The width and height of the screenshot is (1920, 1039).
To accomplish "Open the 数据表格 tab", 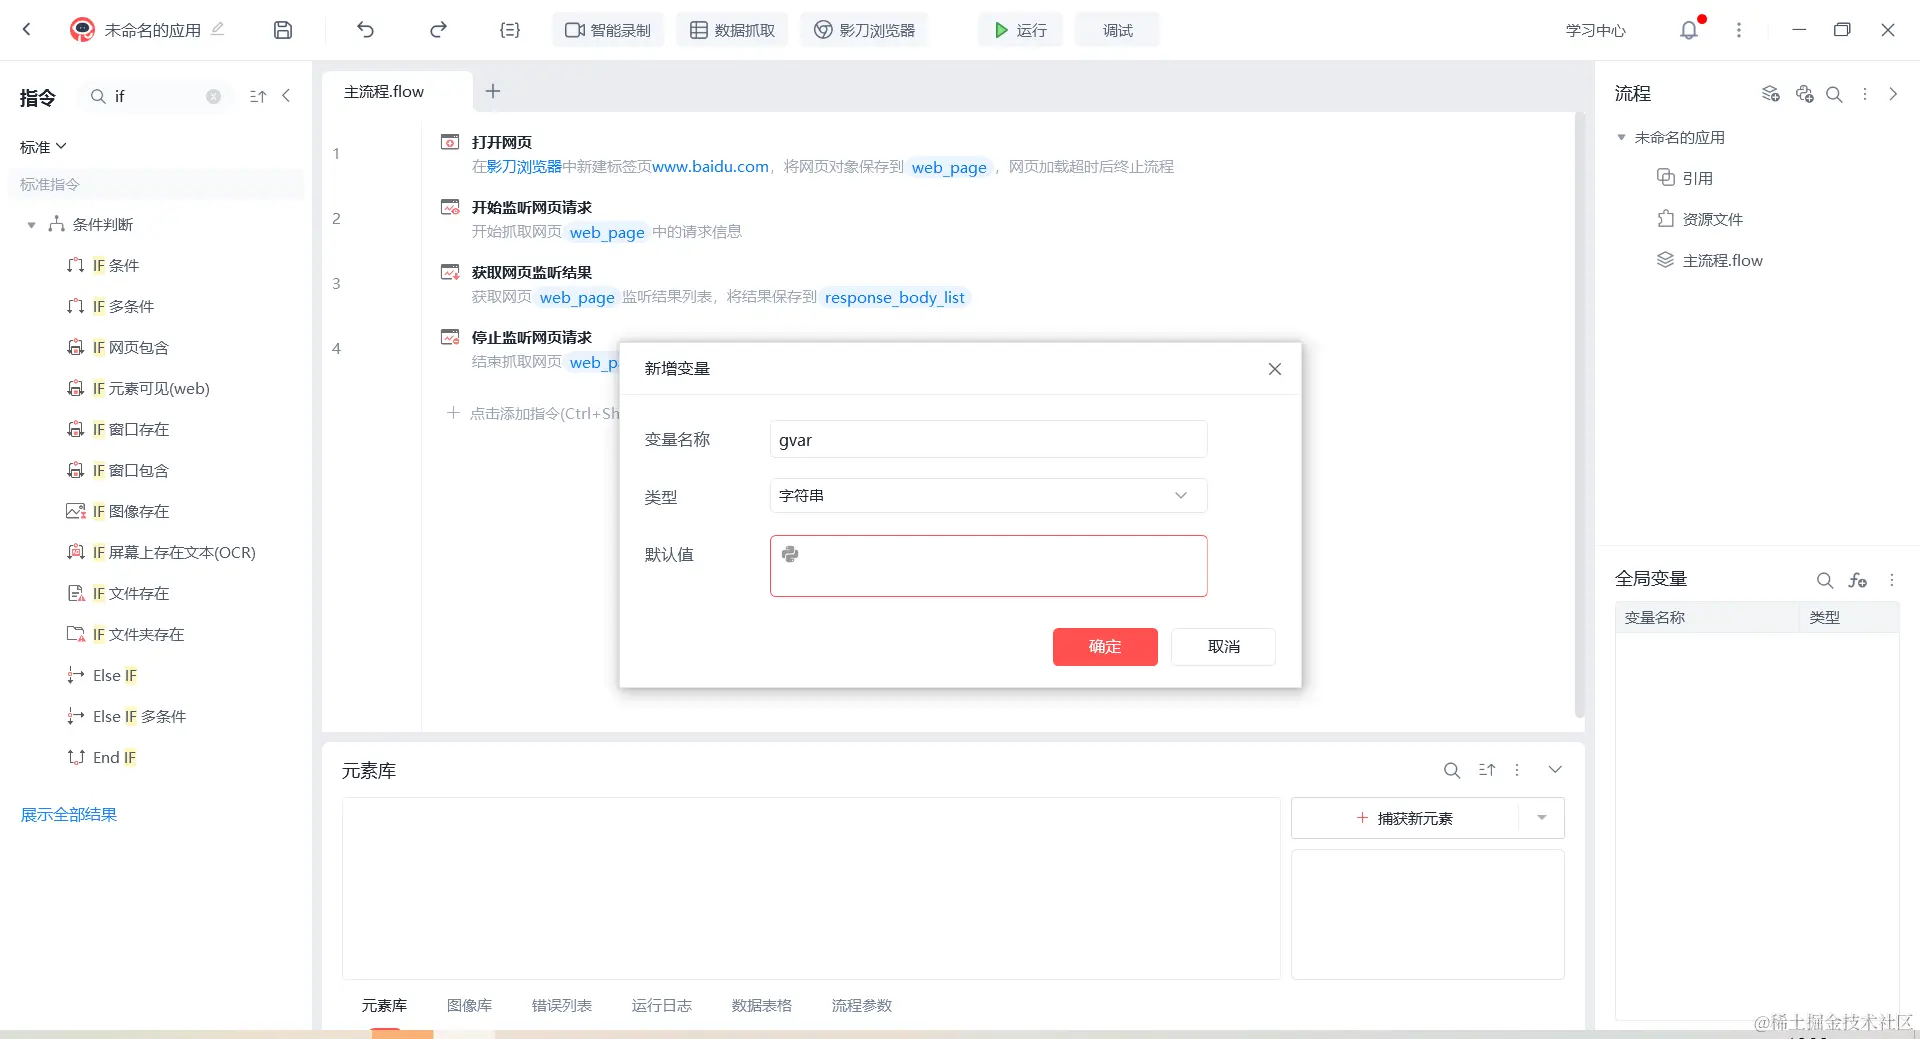I will click(x=761, y=1005).
